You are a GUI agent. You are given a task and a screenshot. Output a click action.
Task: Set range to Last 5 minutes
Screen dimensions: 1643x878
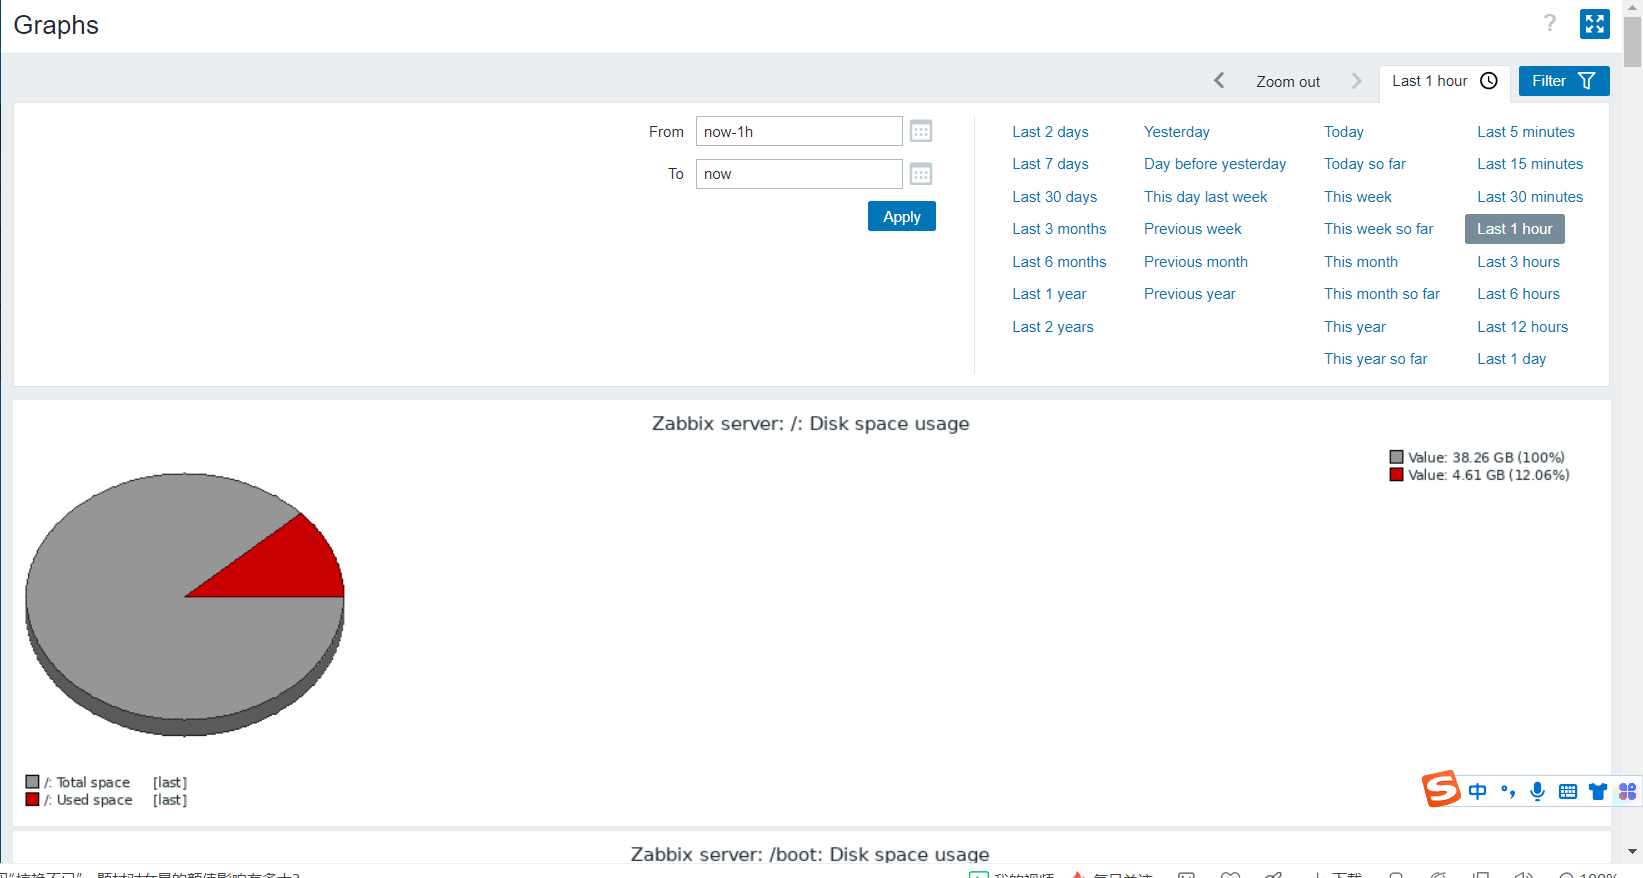1526,132
